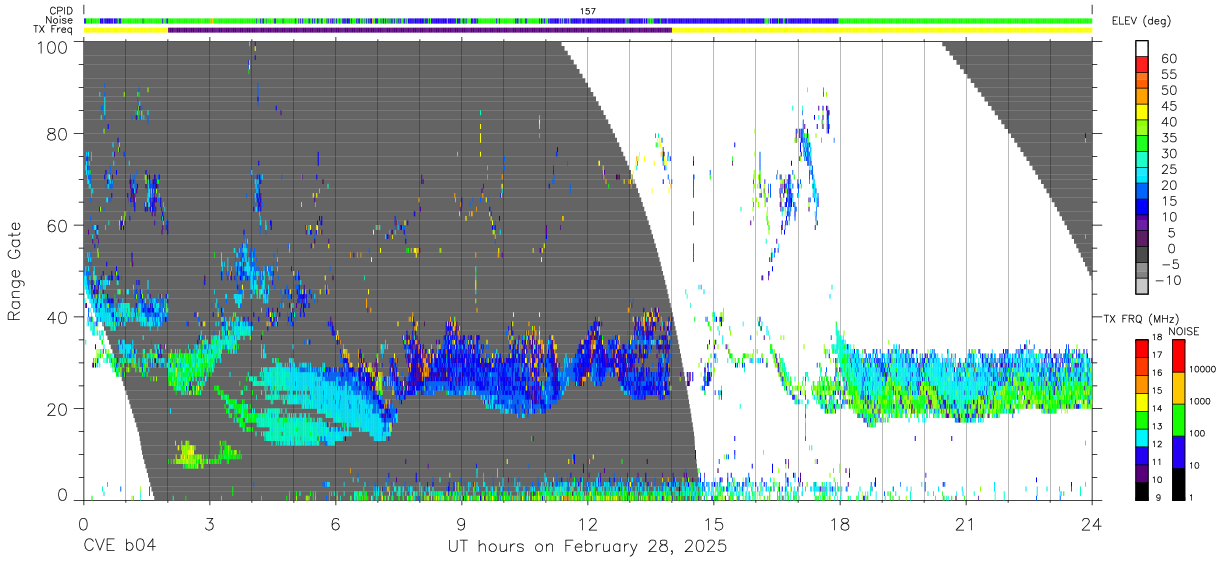Pick purple swatch between 0 and 5 in ELEV colorbar
The image size is (1228, 567).
(1143, 240)
